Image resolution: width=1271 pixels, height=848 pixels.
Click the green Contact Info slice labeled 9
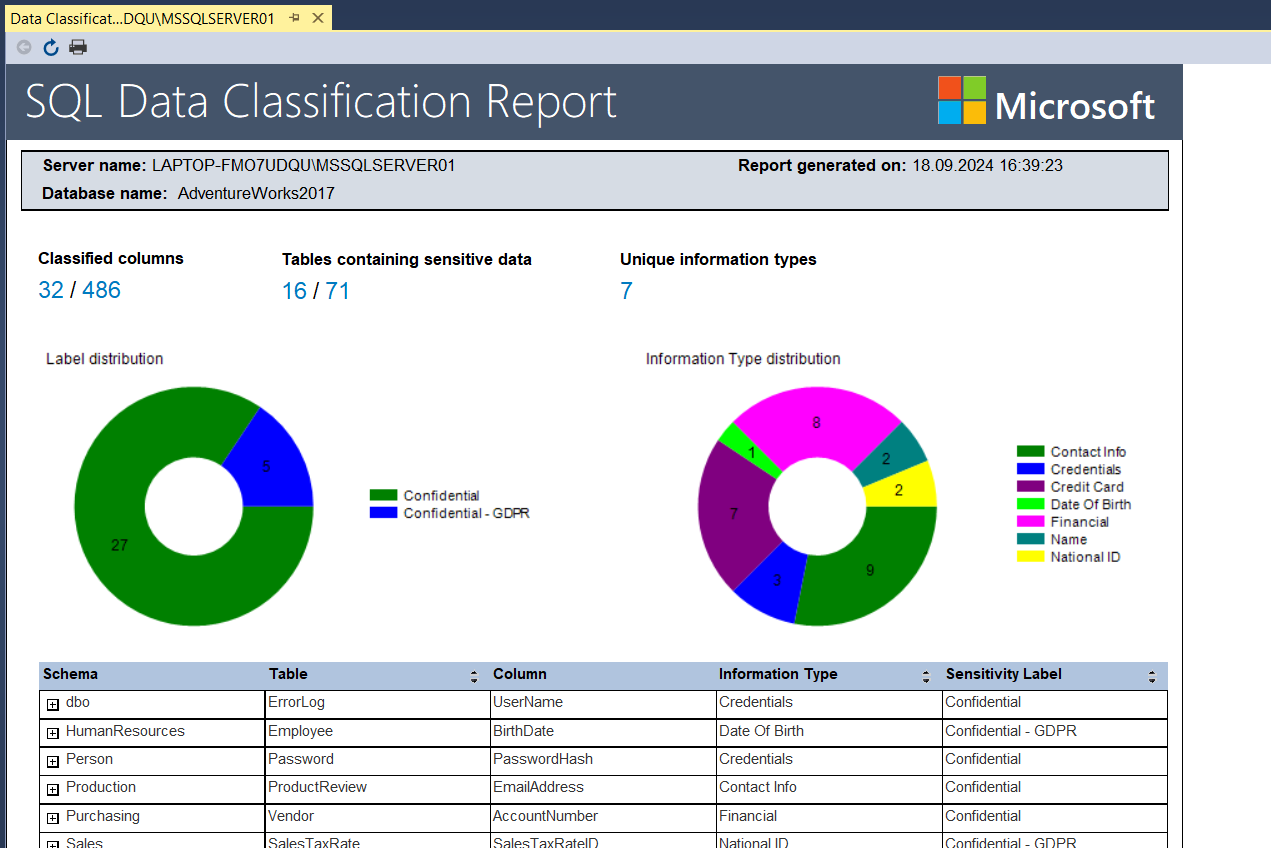pyautogui.click(x=868, y=568)
